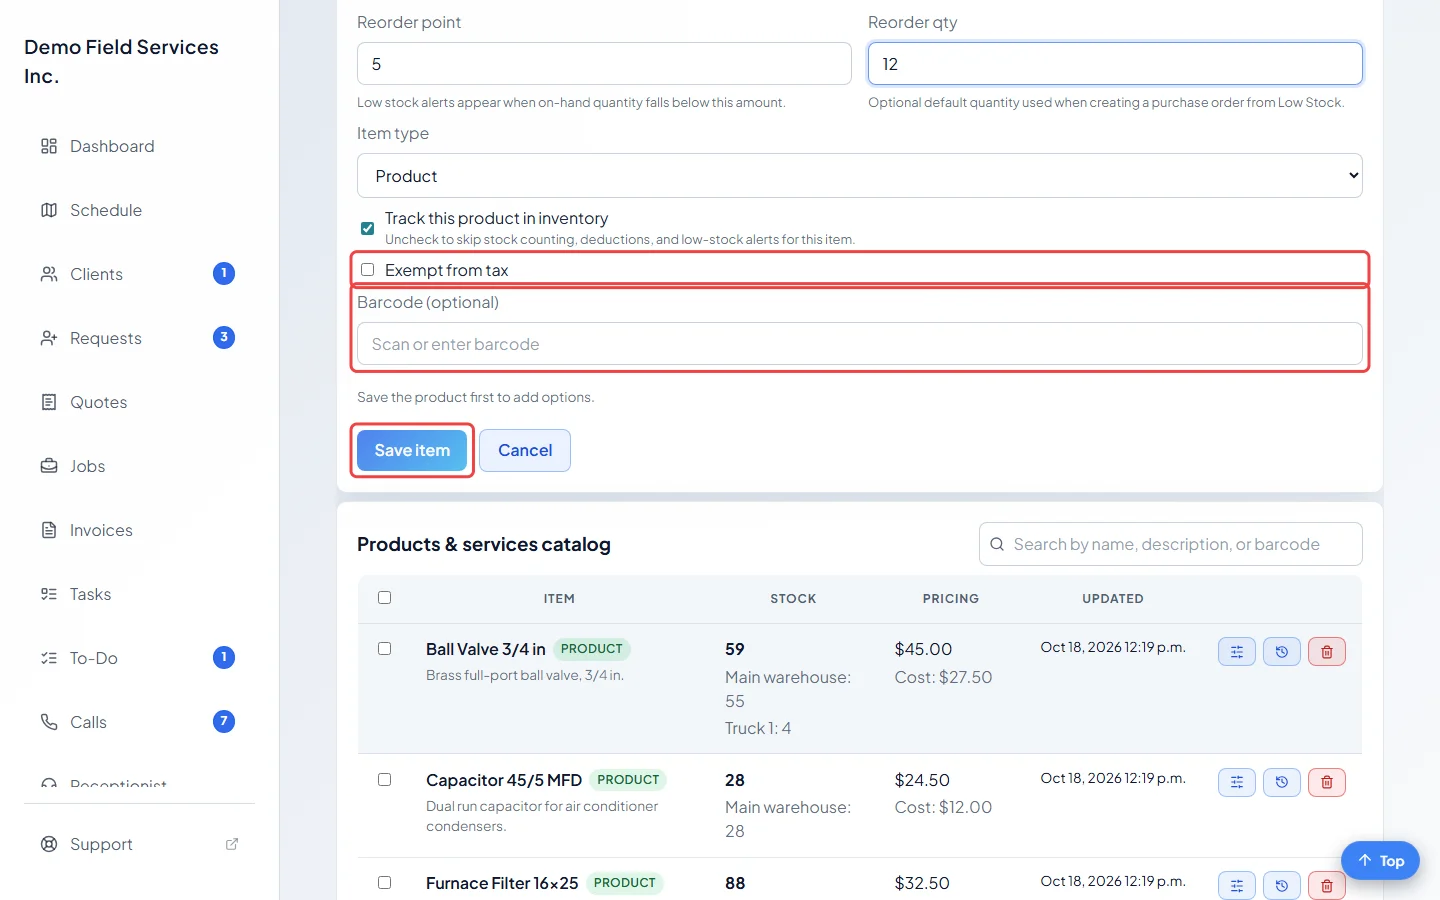Toggle Track this product in inventory
Viewport: 1440px width, 900px height.
pos(367,228)
